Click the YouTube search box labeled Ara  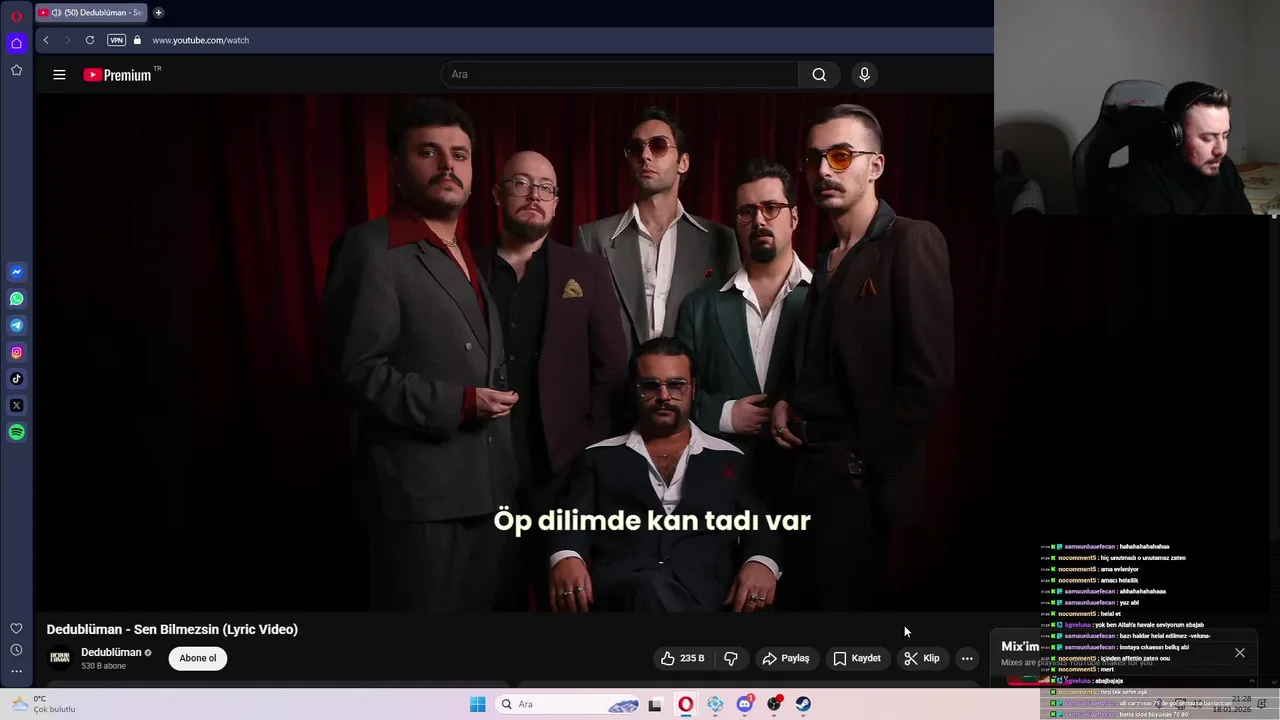(620, 75)
